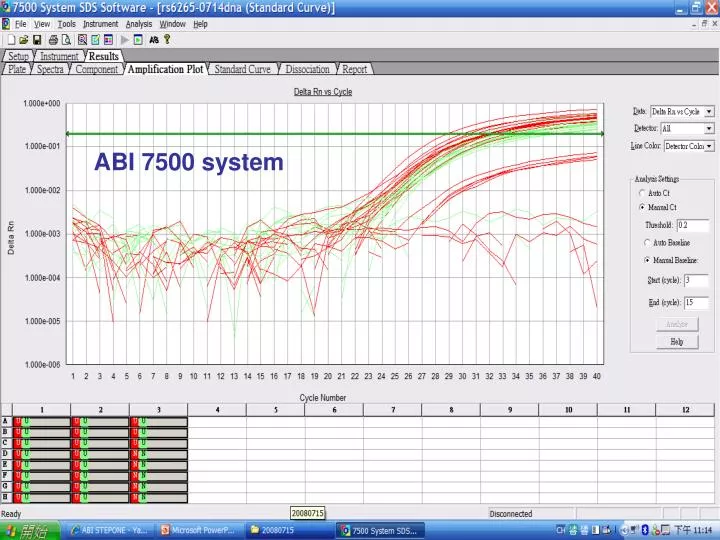Image resolution: width=720 pixels, height=540 pixels.
Task: Select the Manual Ct radio button
Action: point(642,207)
